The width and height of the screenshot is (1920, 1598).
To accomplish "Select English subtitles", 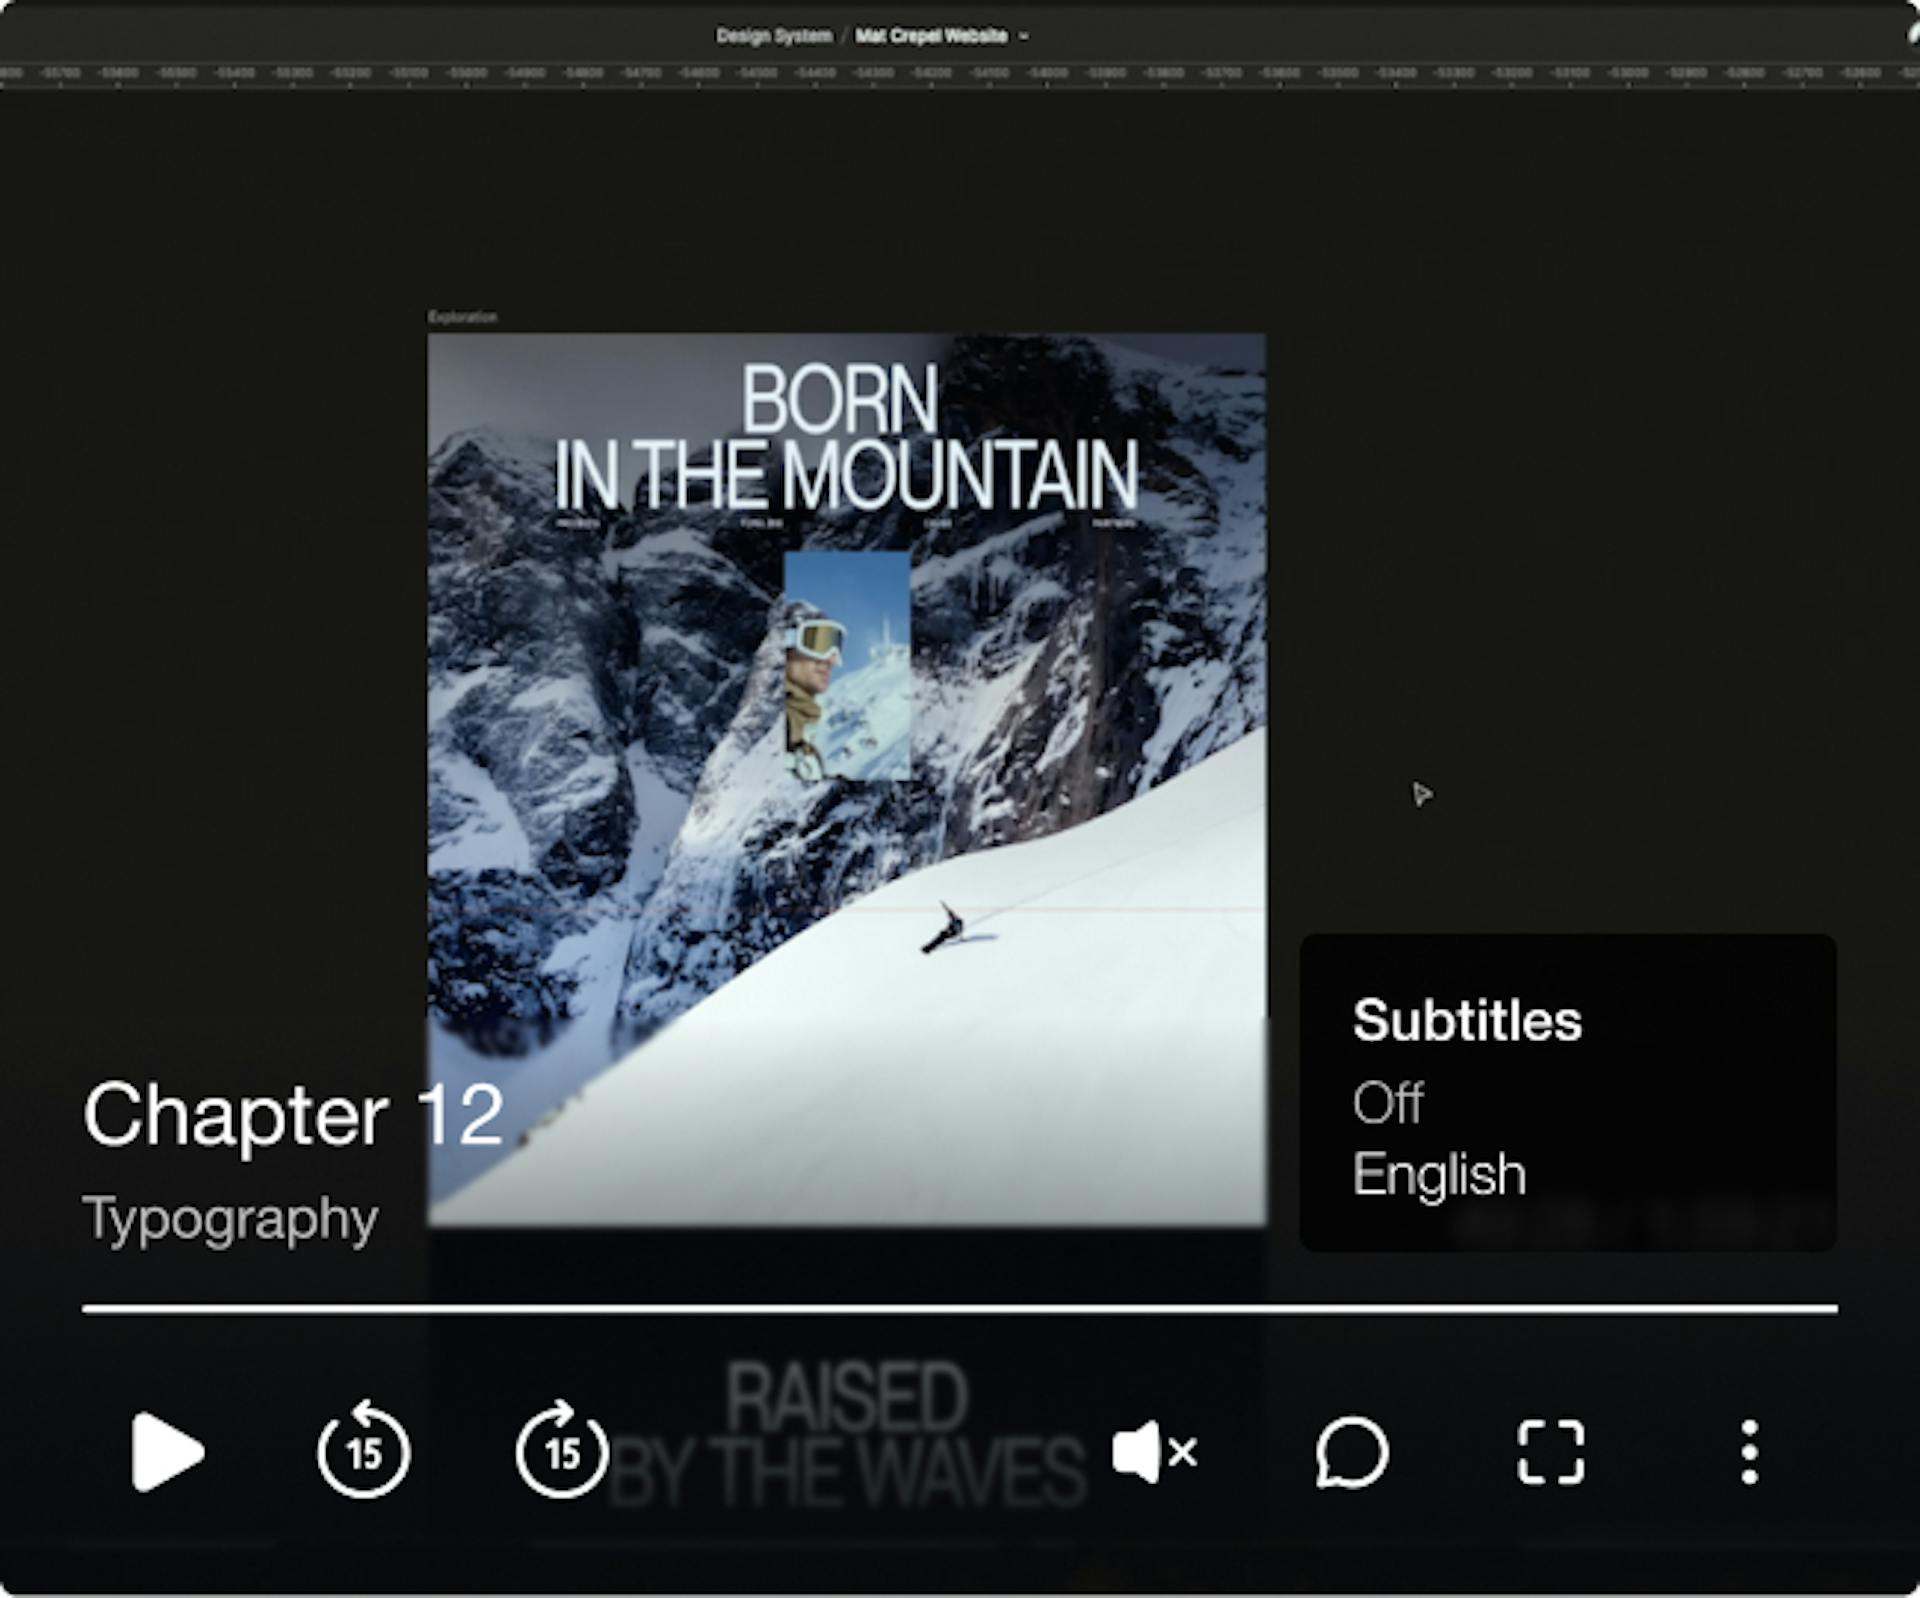I will tap(1439, 1175).
